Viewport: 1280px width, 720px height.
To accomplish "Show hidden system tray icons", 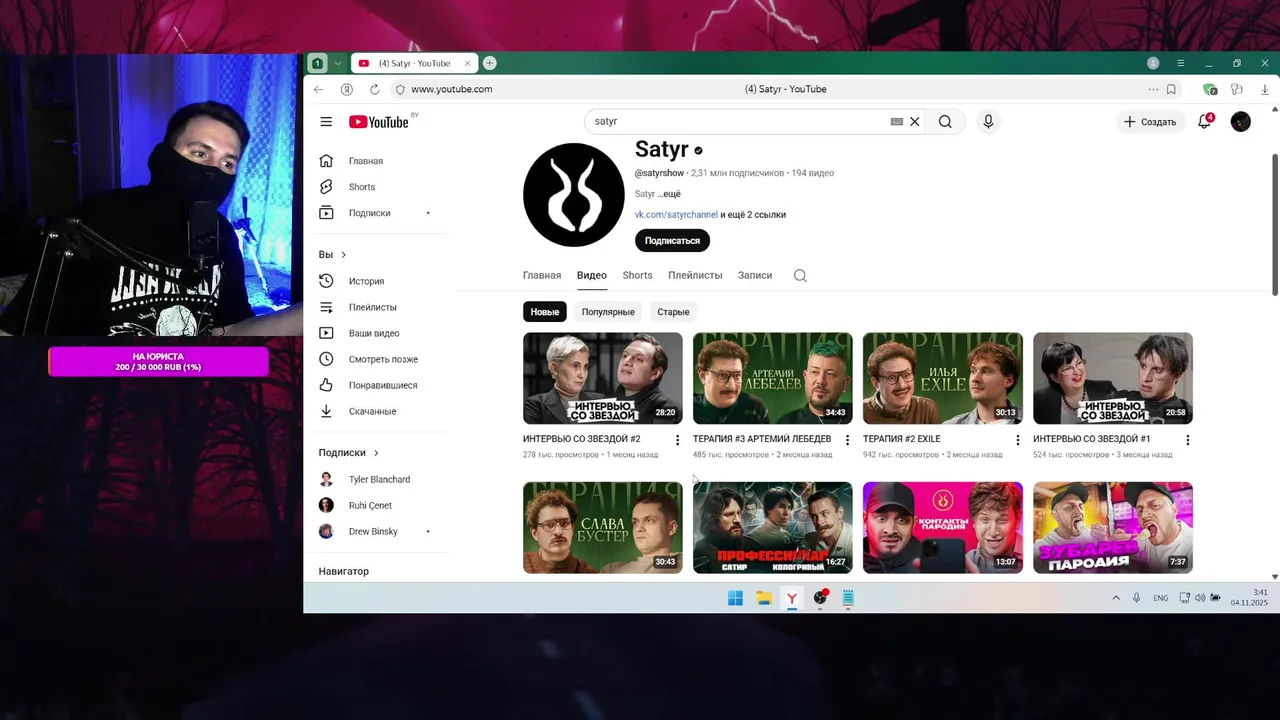I will pyautogui.click(x=1116, y=598).
